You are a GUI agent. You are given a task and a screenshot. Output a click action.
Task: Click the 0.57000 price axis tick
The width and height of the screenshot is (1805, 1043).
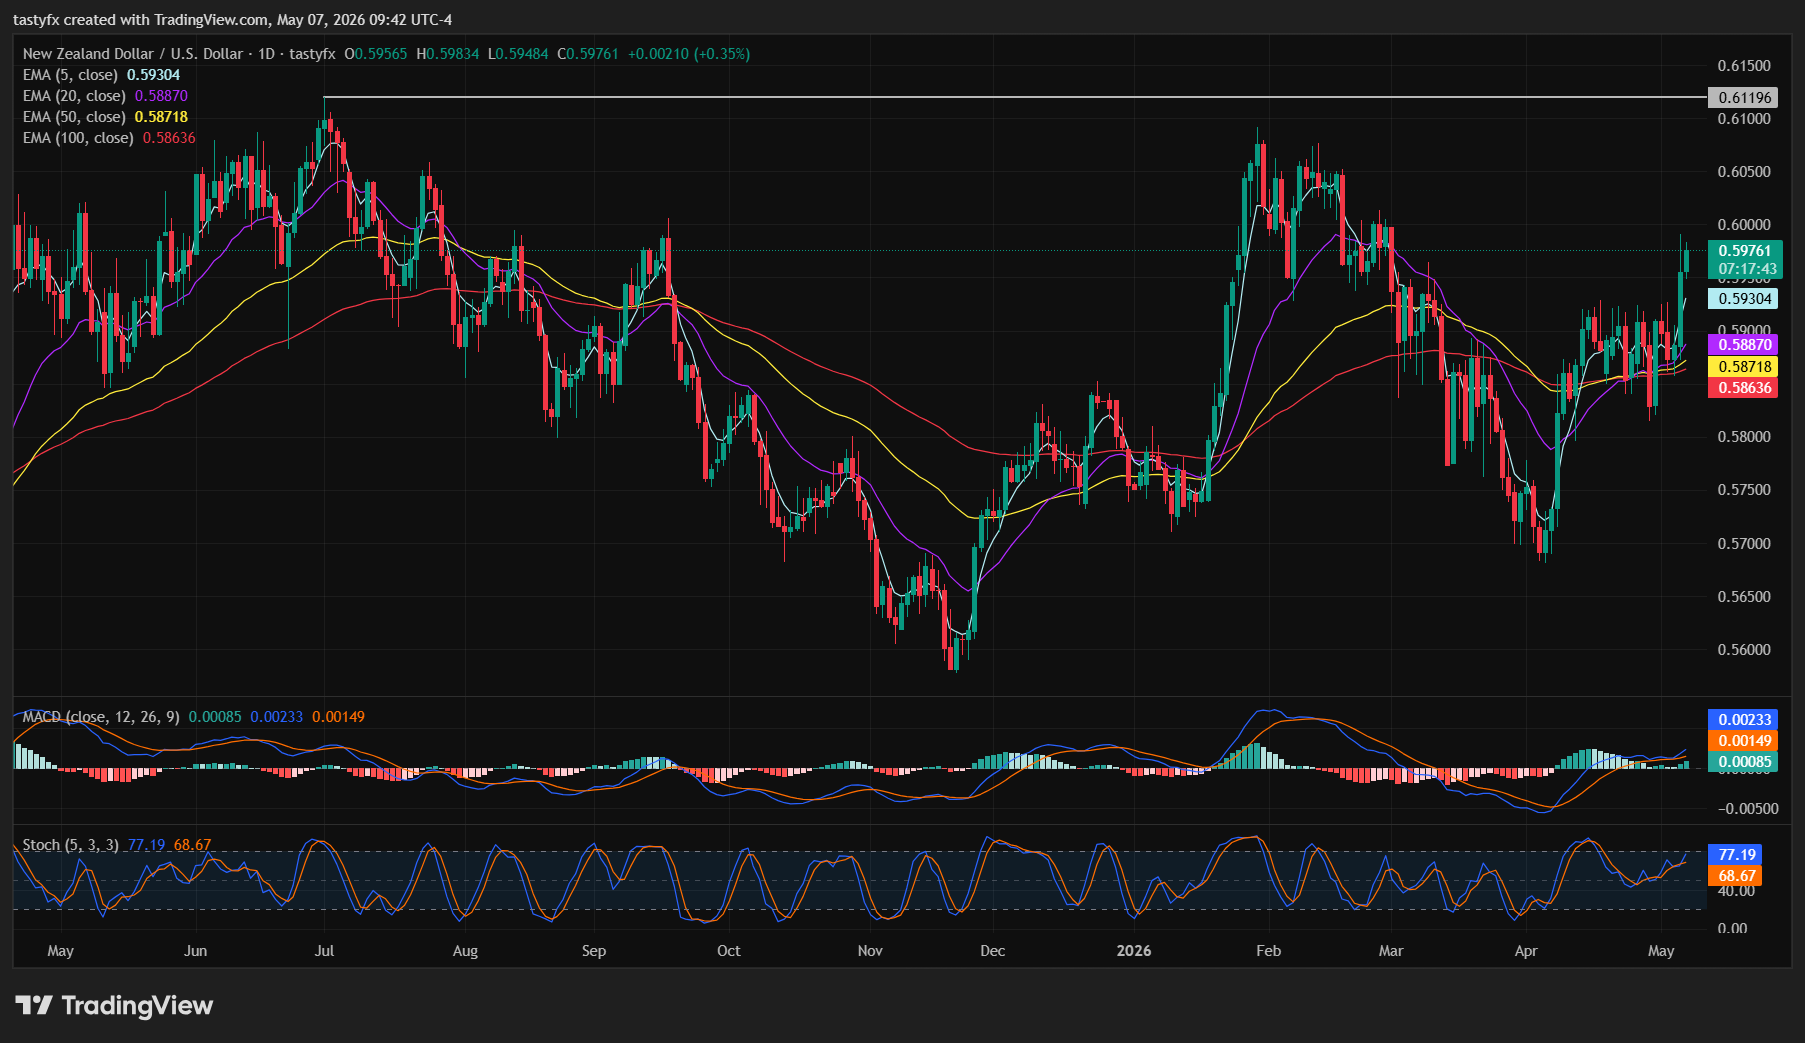1744,544
